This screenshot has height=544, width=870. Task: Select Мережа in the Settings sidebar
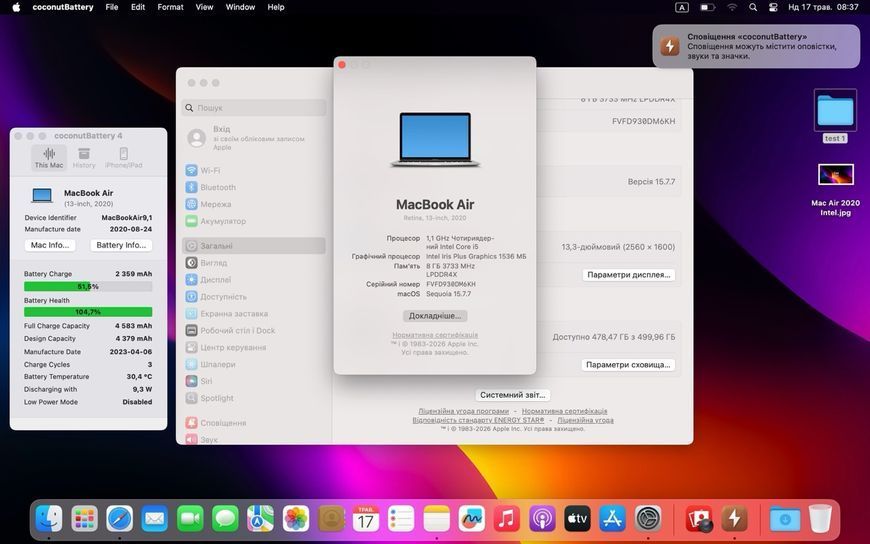pyautogui.click(x=254, y=204)
